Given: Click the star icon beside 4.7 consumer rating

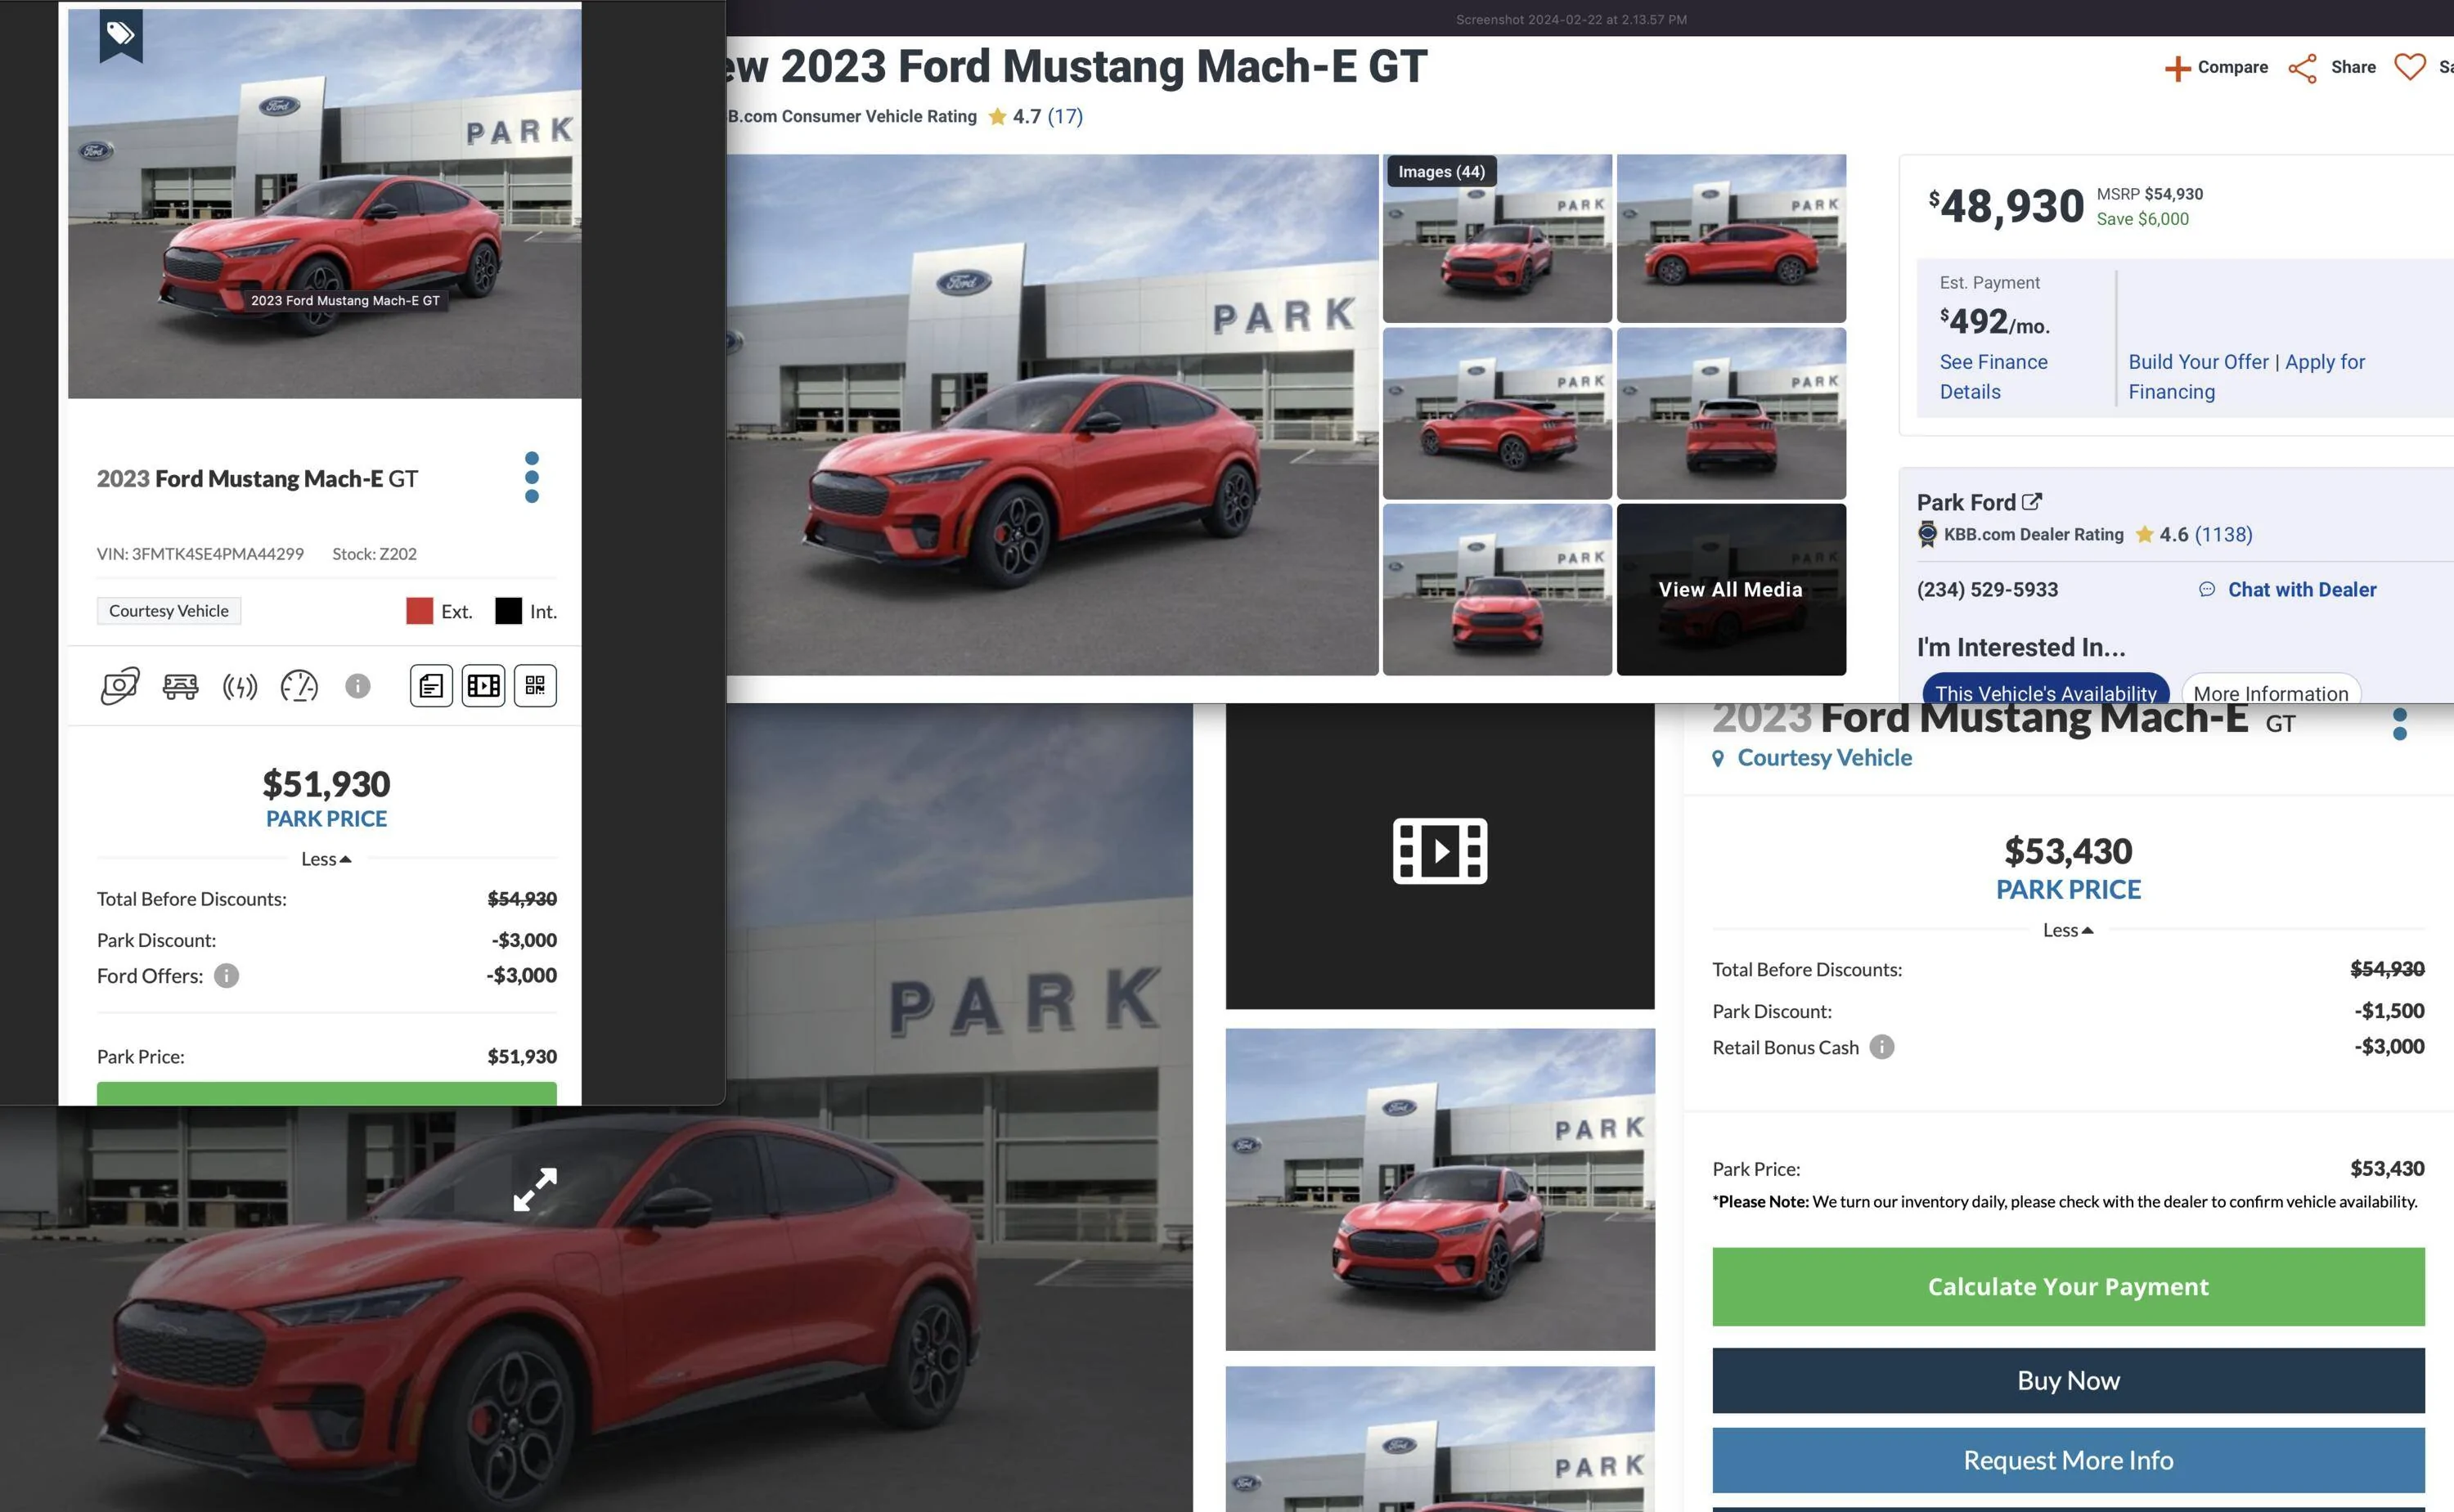Looking at the screenshot, I should [x=997, y=117].
